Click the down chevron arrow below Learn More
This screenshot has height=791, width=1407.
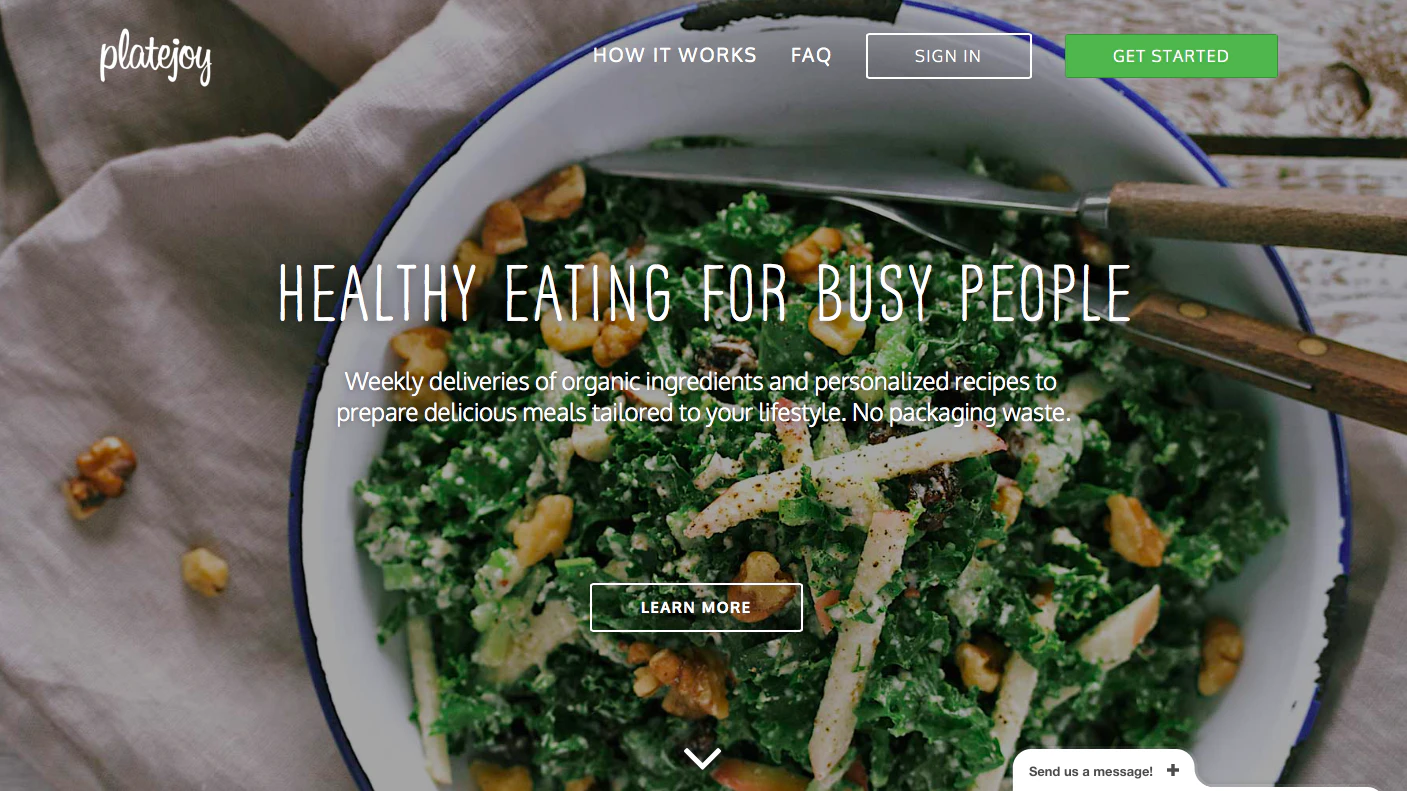703,758
